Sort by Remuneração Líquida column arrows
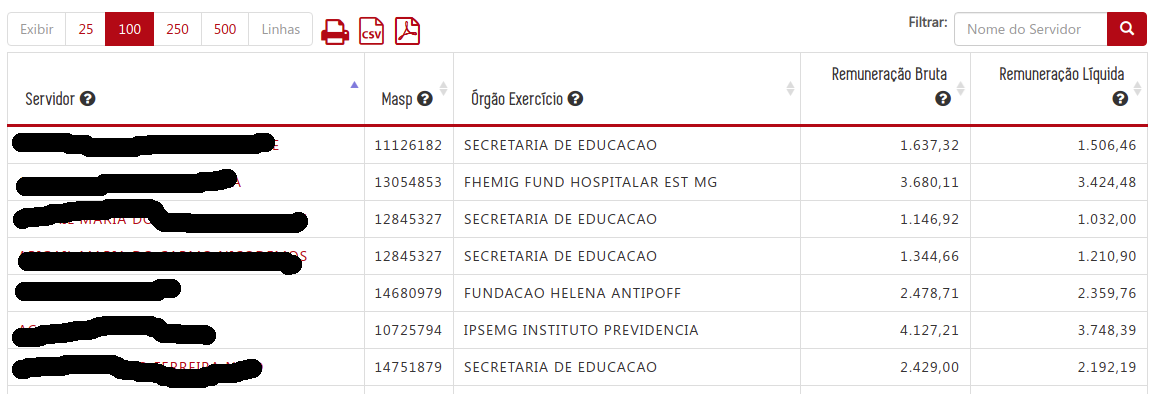 coord(1137,89)
